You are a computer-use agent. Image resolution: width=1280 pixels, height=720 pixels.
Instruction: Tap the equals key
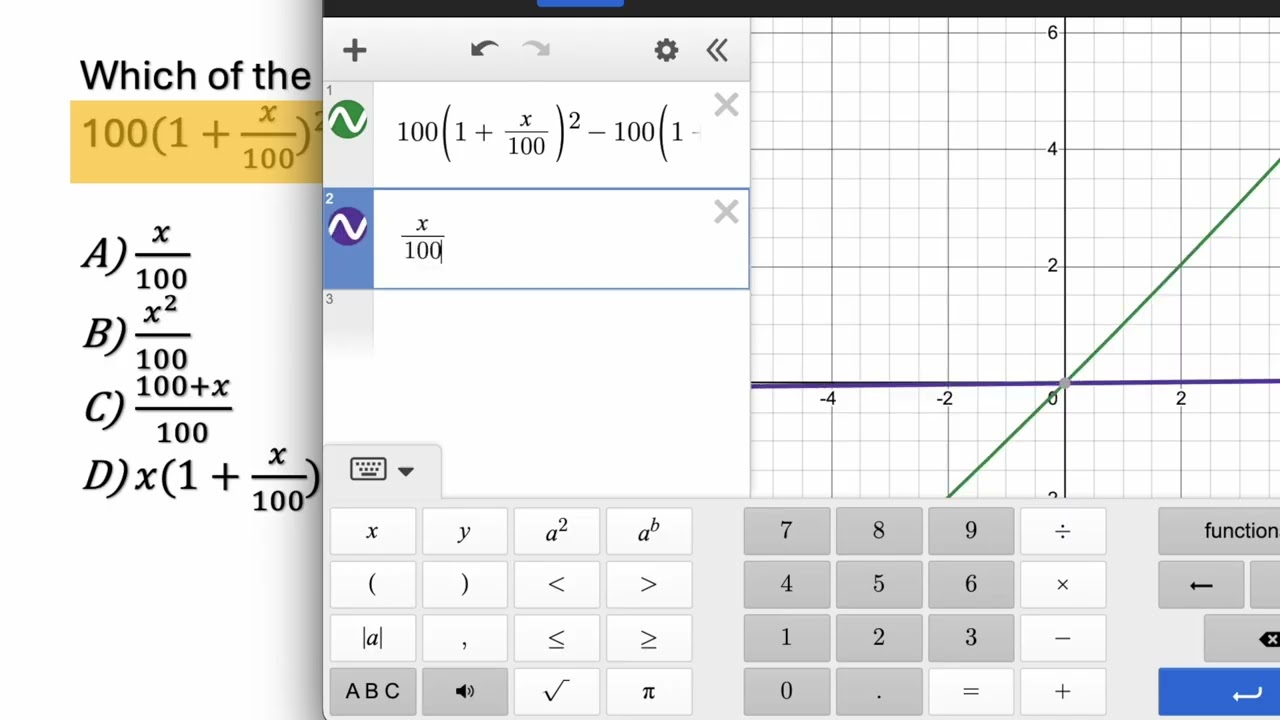point(970,692)
